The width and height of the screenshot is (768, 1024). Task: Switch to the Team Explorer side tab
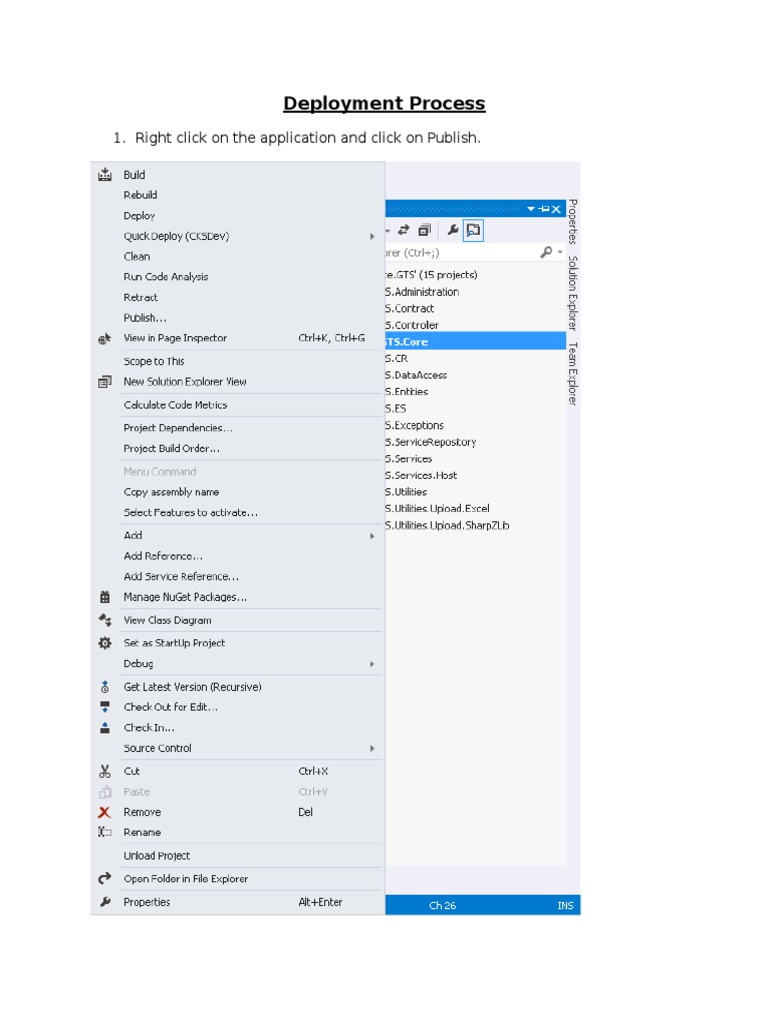(x=573, y=373)
